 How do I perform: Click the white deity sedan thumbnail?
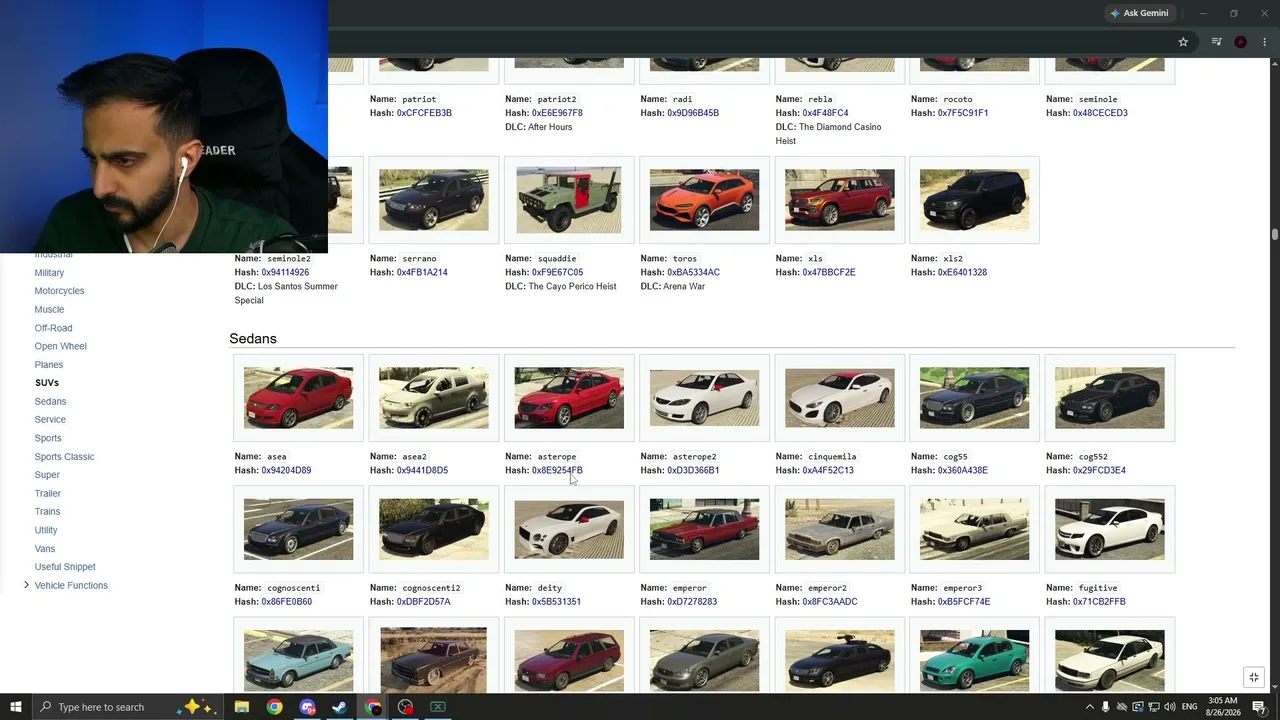[569, 529]
